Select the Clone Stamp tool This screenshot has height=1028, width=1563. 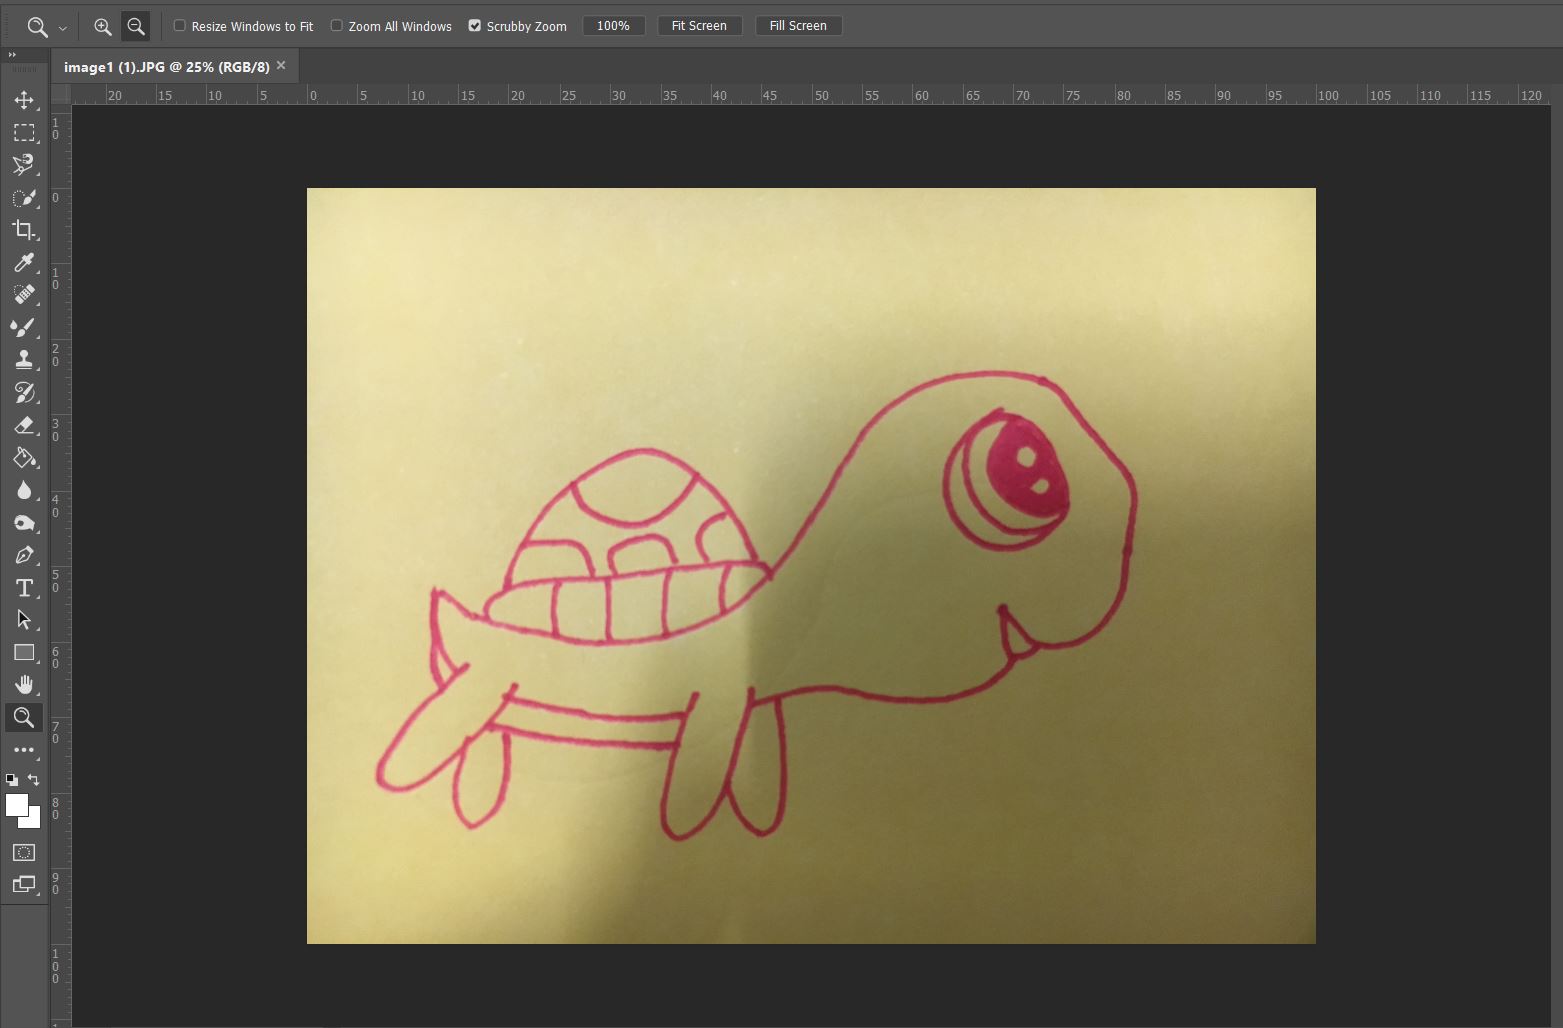(x=24, y=360)
